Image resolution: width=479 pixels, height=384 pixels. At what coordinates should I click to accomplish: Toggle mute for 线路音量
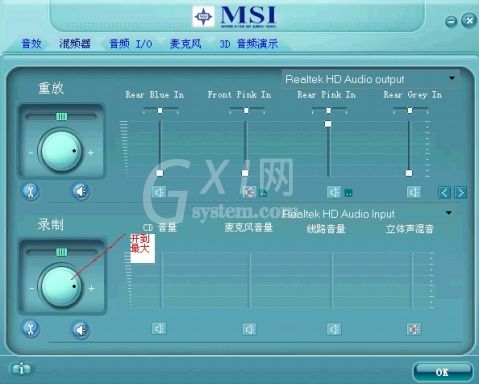[334, 329]
